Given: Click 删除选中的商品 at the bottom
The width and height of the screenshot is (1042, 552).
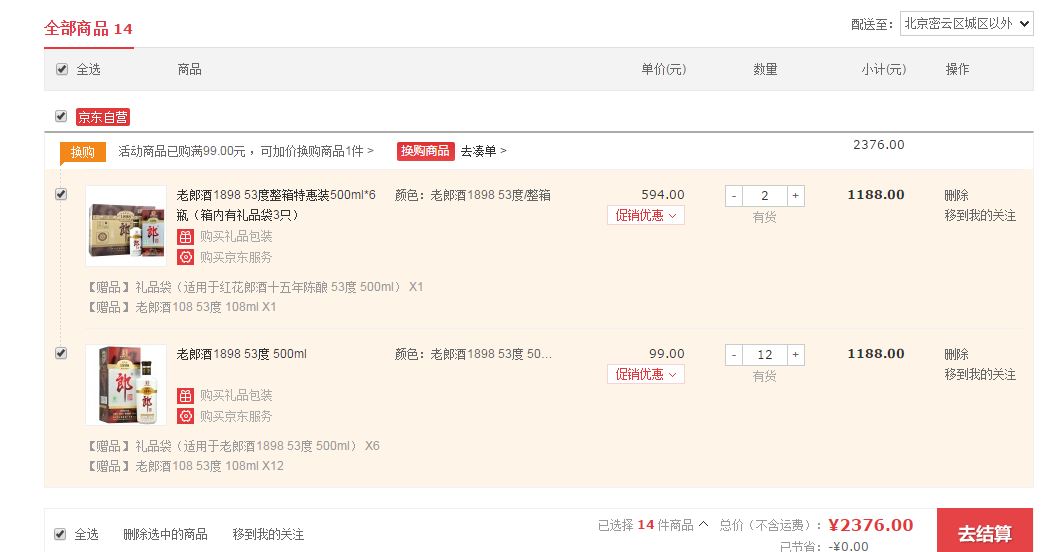Looking at the screenshot, I should coord(165,534).
